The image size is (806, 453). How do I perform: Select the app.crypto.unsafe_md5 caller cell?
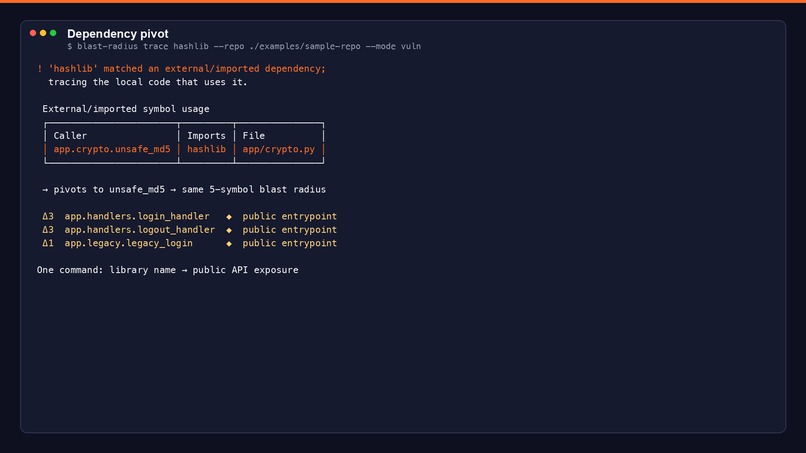point(112,149)
